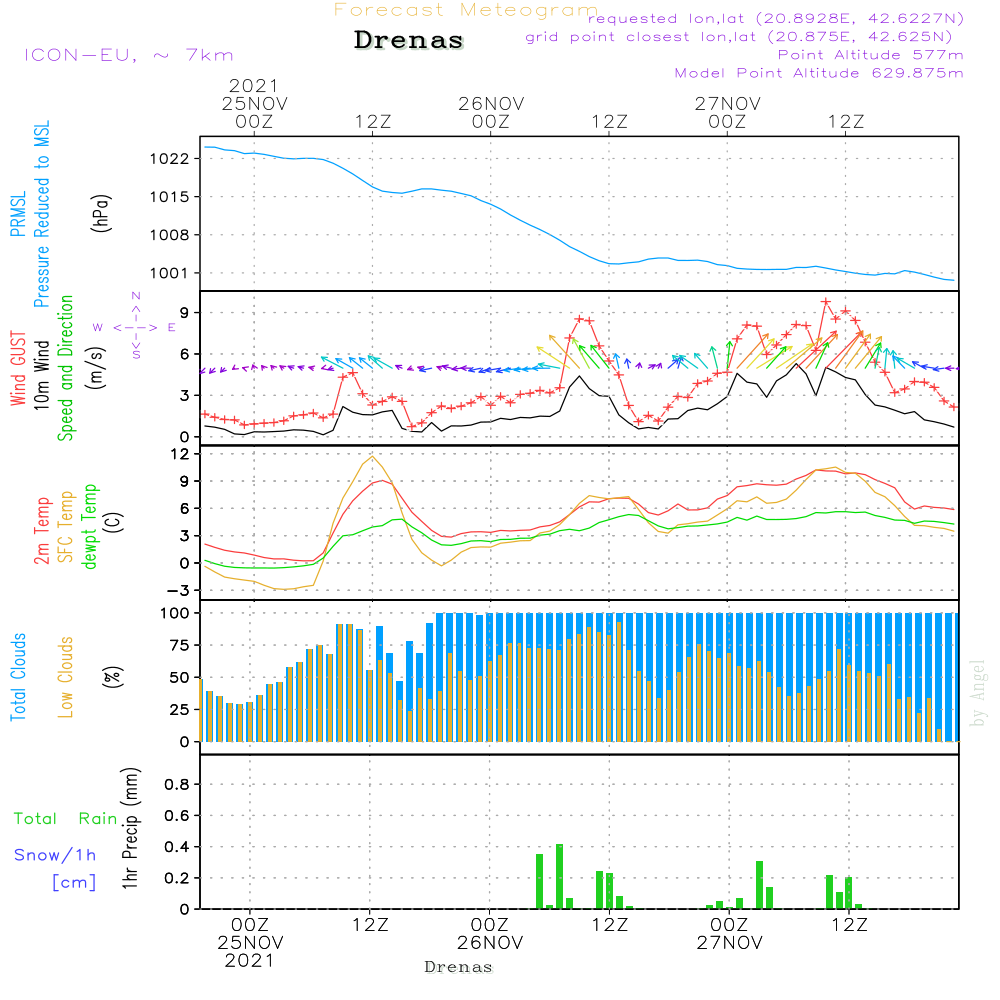Click the ICON-EU ~7km model label
This screenshot has width=1000, height=1000.
pyautogui.click(x=128, y=55)
